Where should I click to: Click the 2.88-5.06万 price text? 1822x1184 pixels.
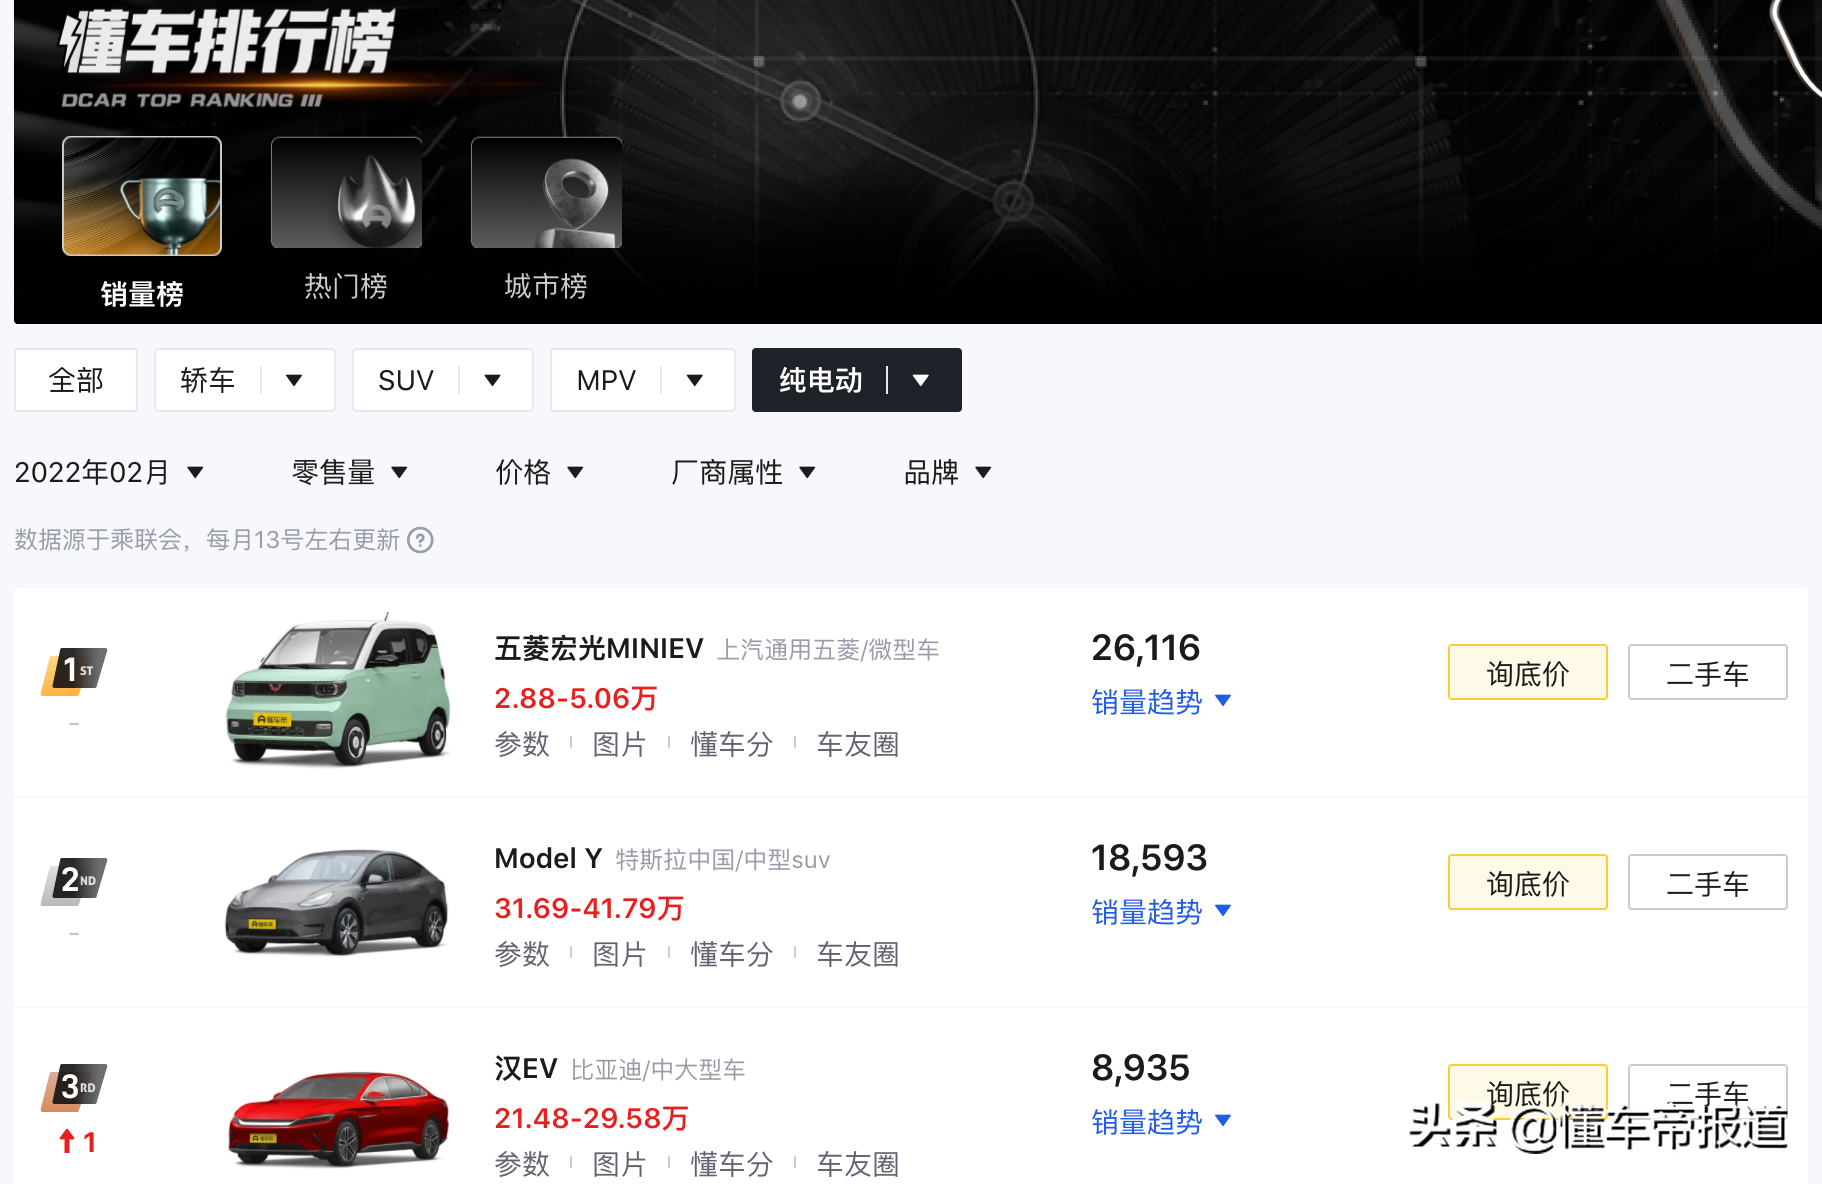tap(576, 698)
